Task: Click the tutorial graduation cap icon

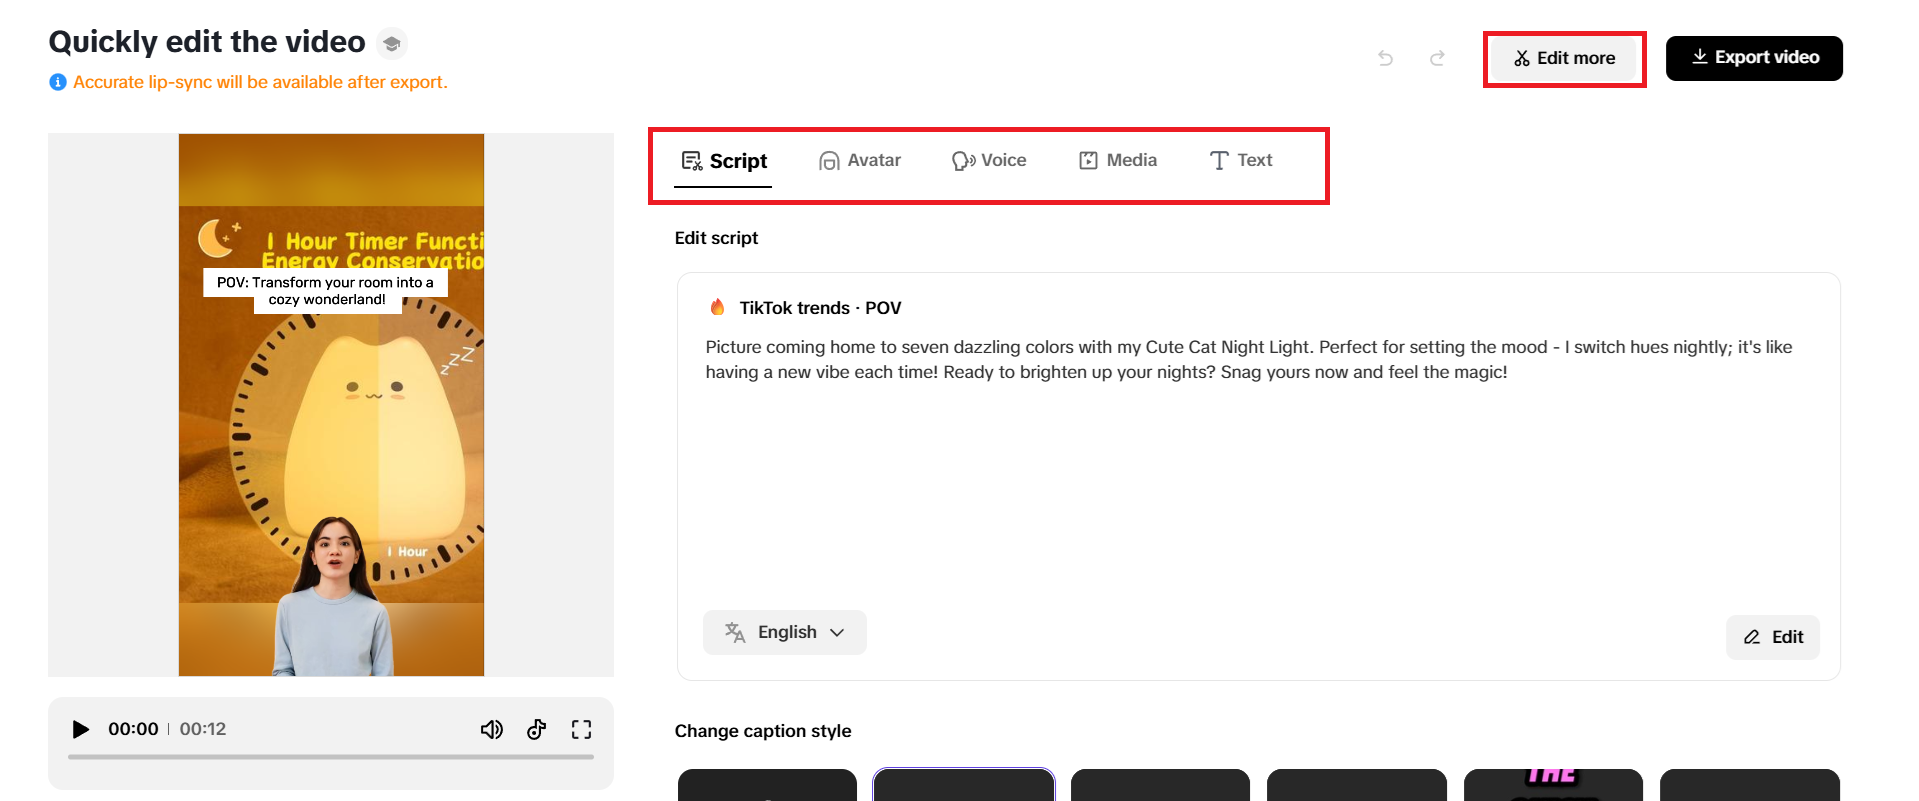Action: (x=392, y=44)
